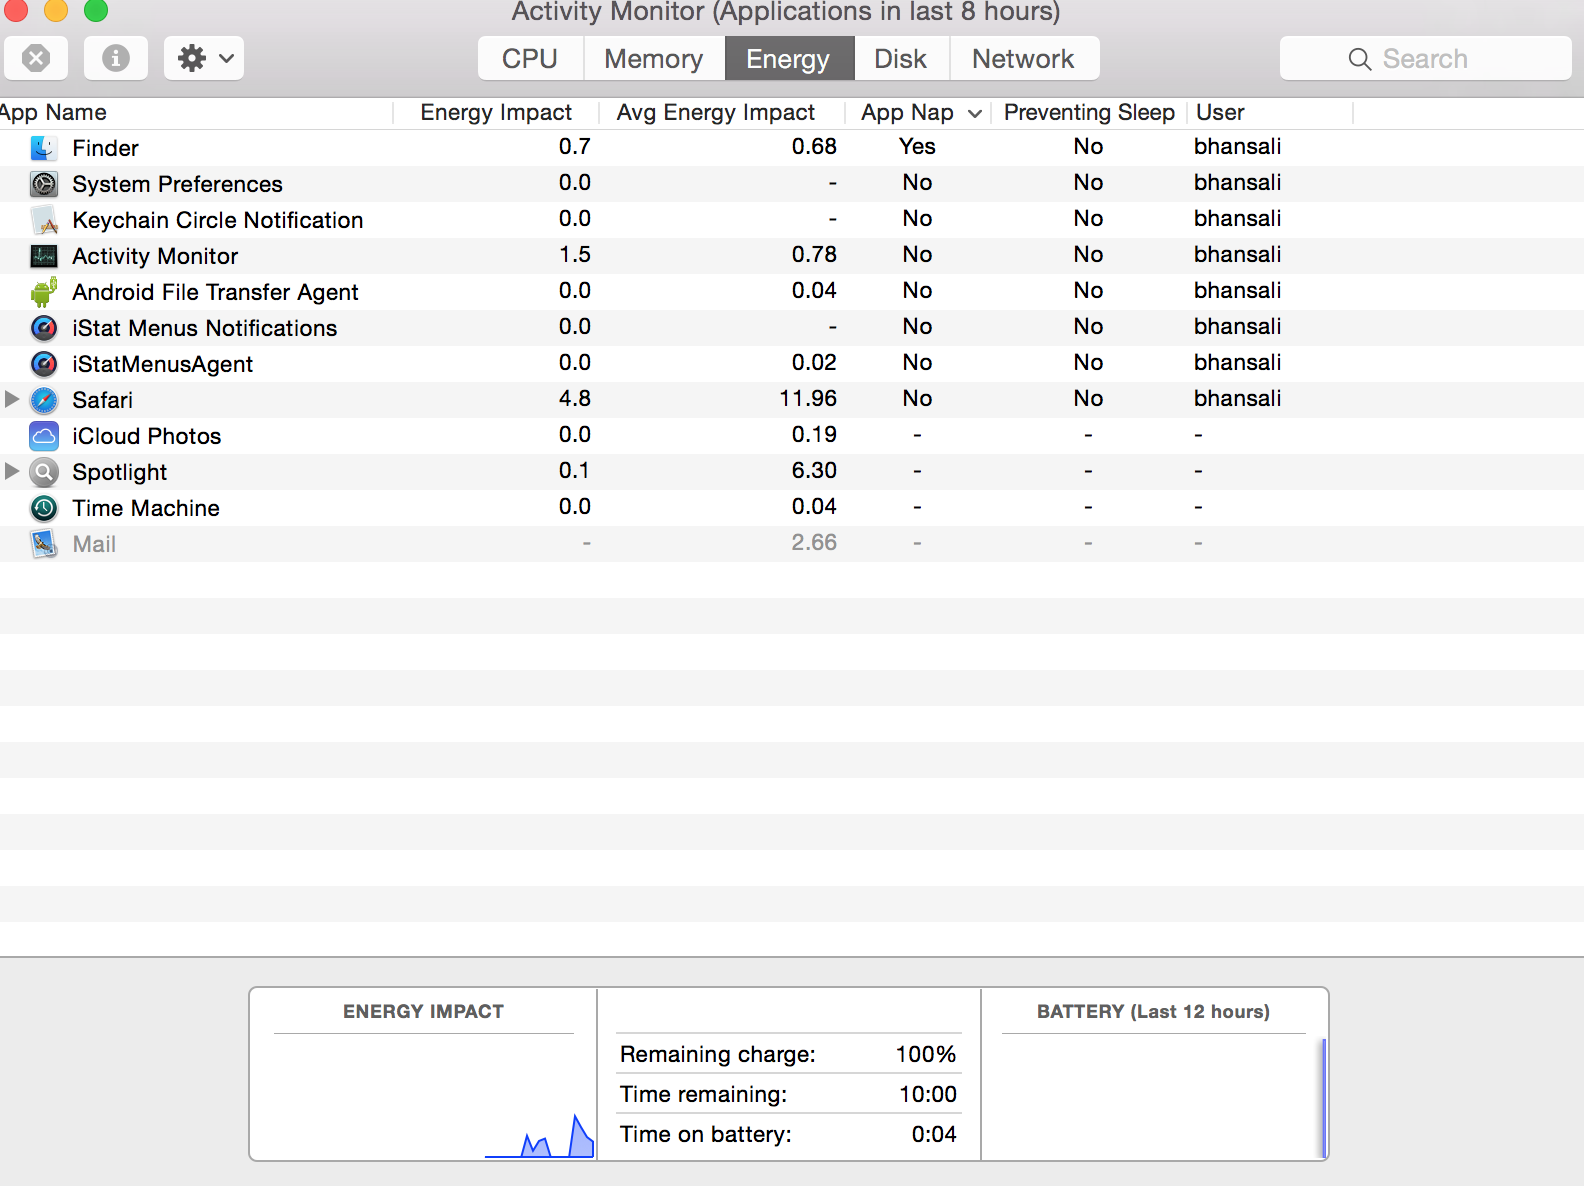This screenshot has height=1186, width=1584.
Task: Click the Finder app icon
Action: (x=44, y=148)
